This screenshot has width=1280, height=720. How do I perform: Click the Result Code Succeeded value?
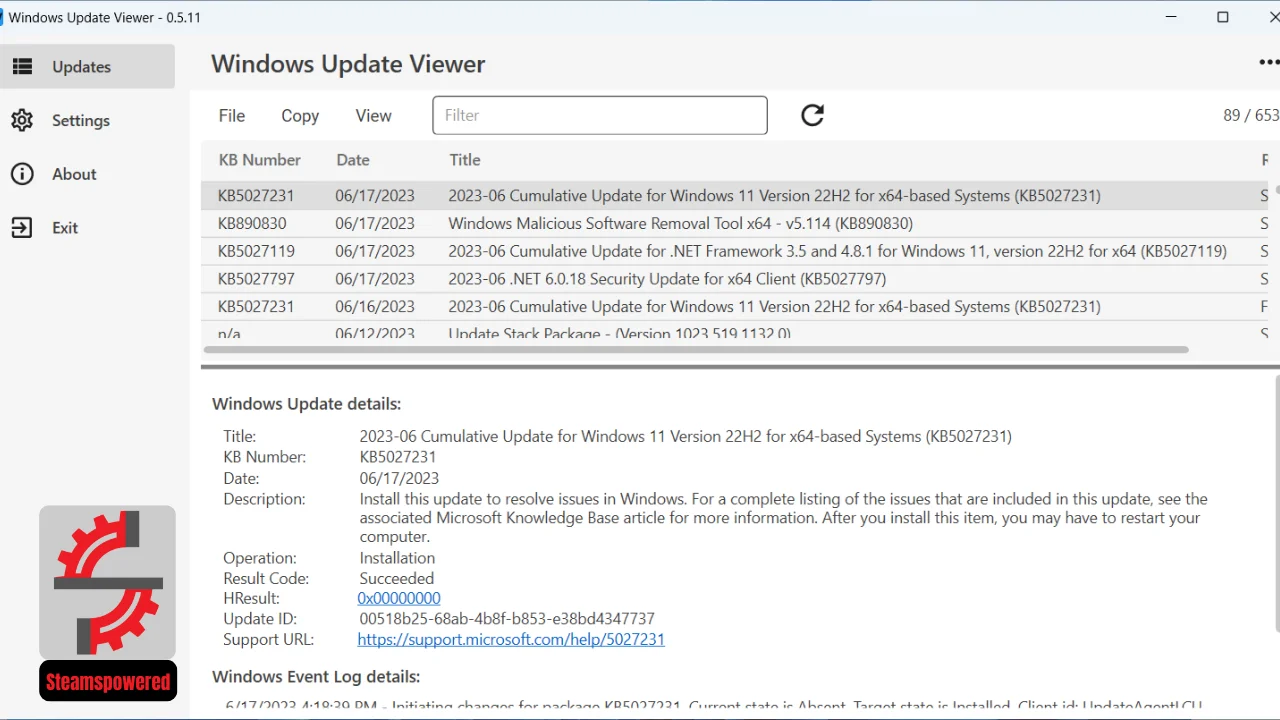pos(397,578)
